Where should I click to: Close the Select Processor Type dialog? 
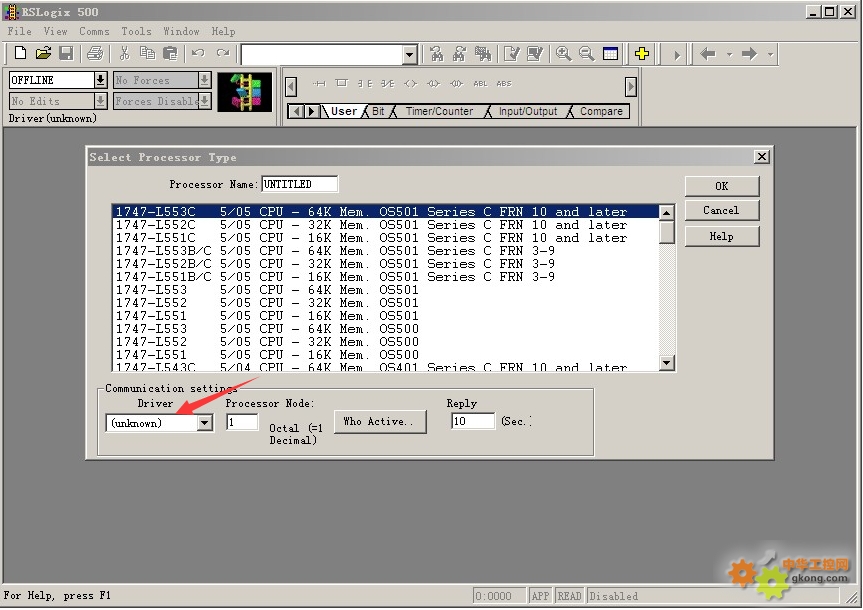tap(761, 157)
